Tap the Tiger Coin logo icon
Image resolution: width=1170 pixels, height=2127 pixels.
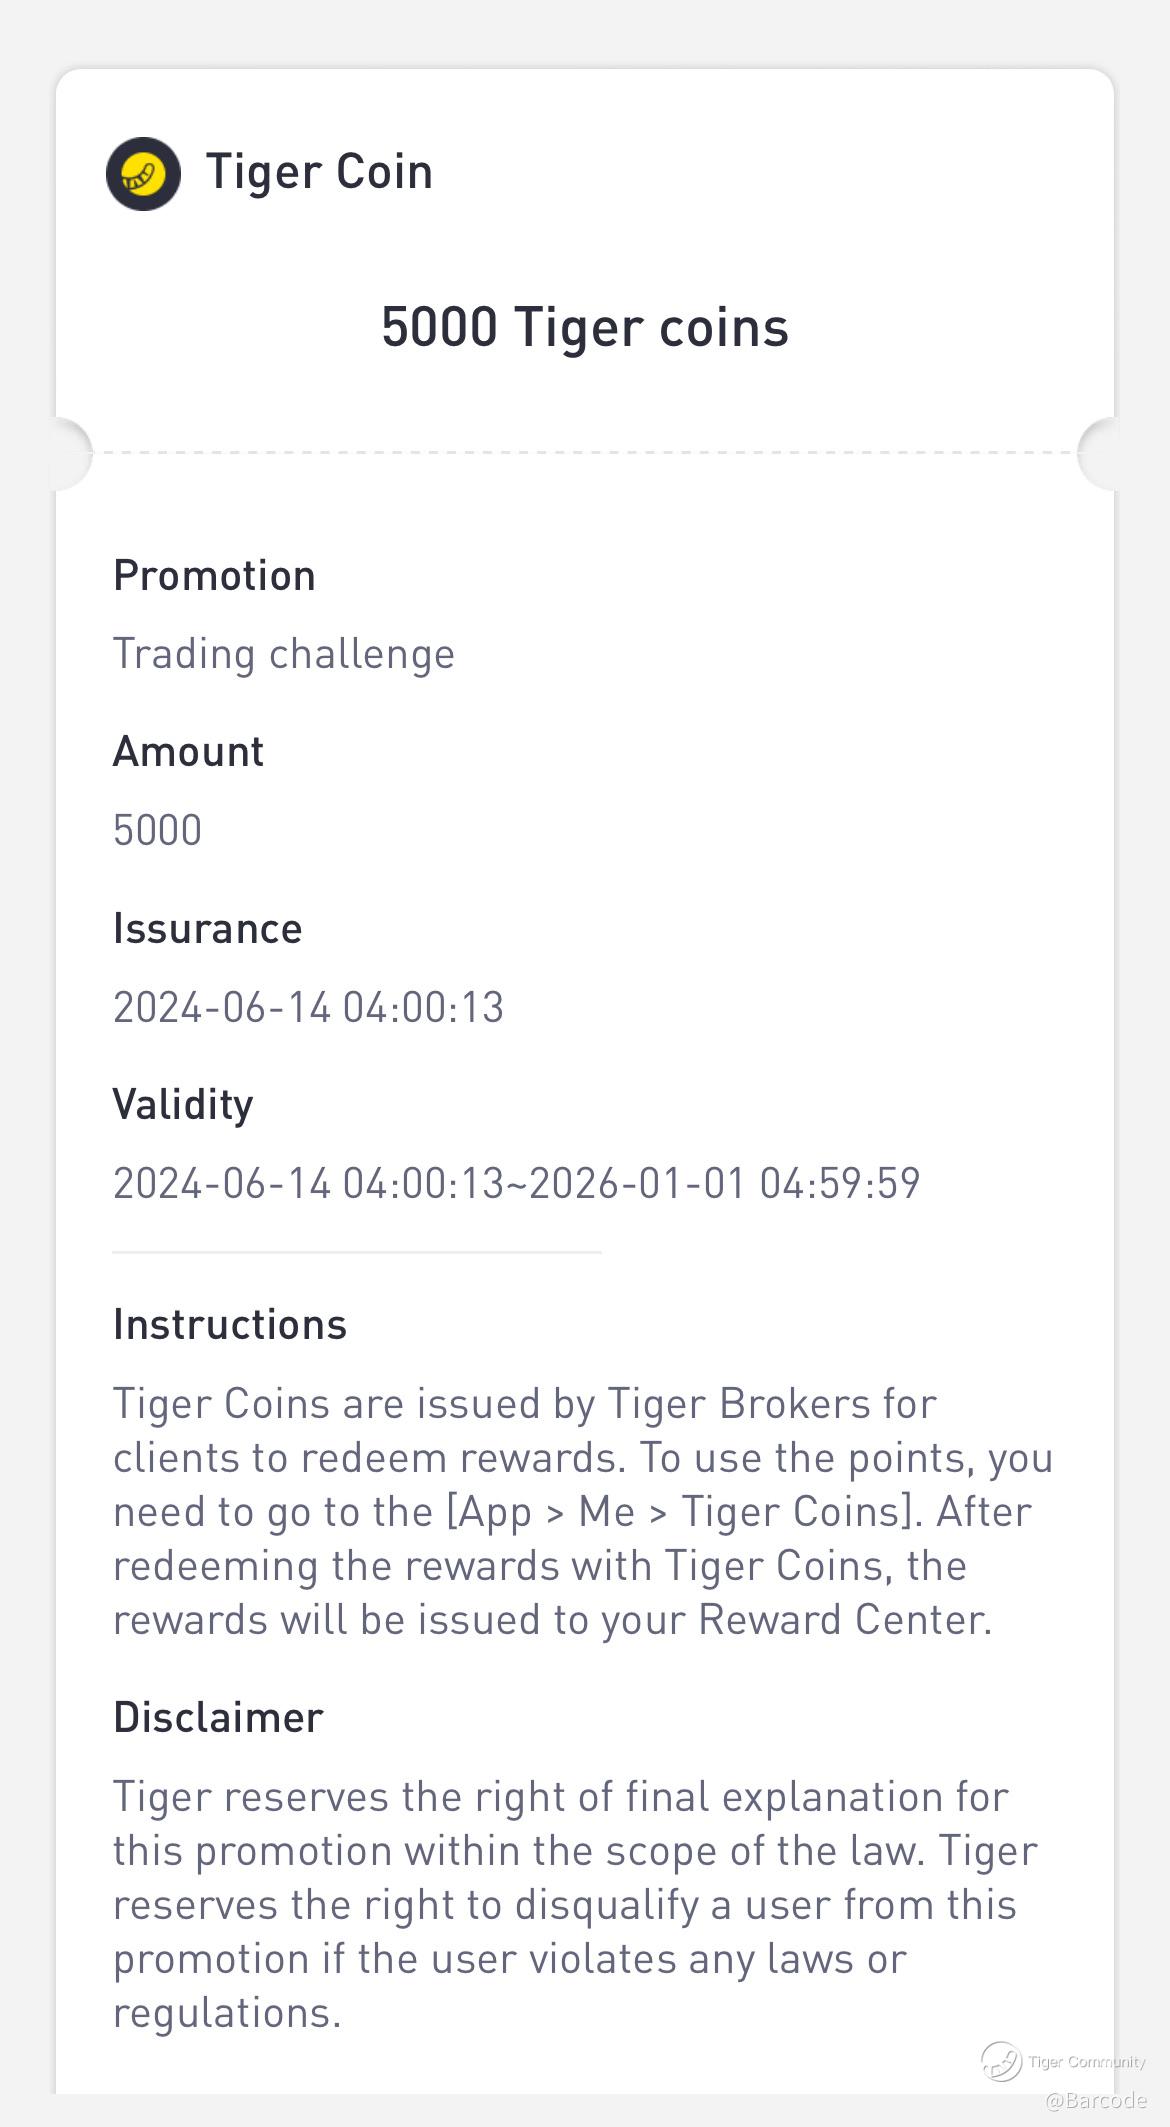pos(143,174)
